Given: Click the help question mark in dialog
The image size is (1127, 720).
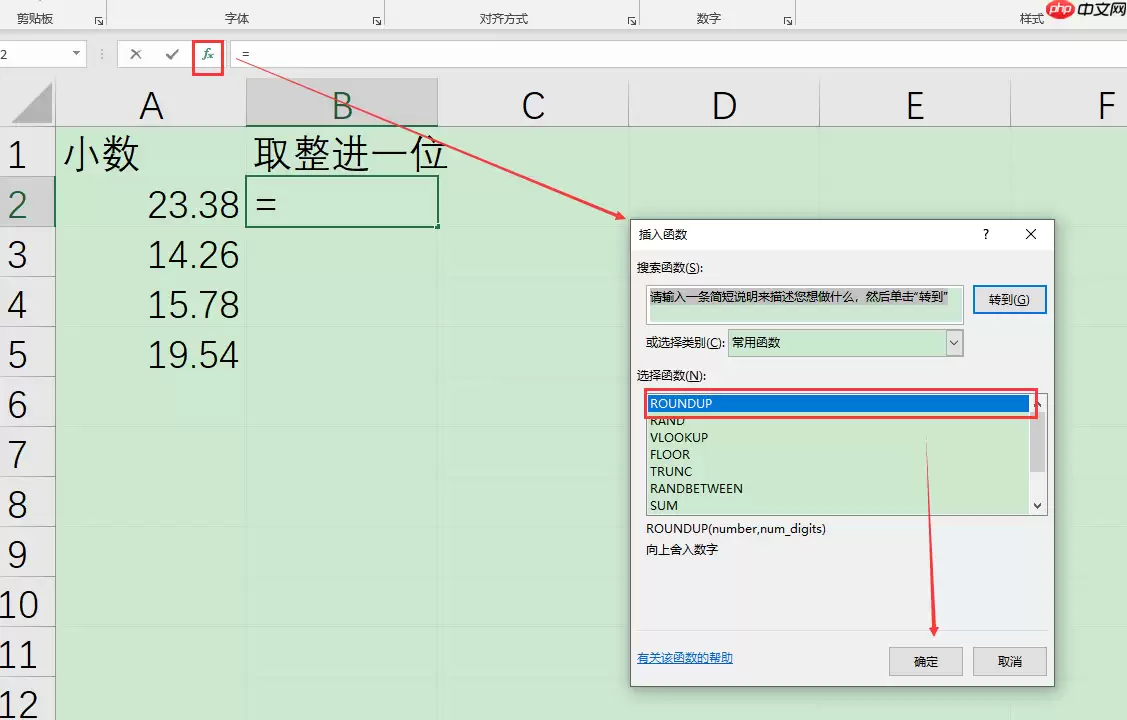Looking at the screenshot, I should [985, 234].
